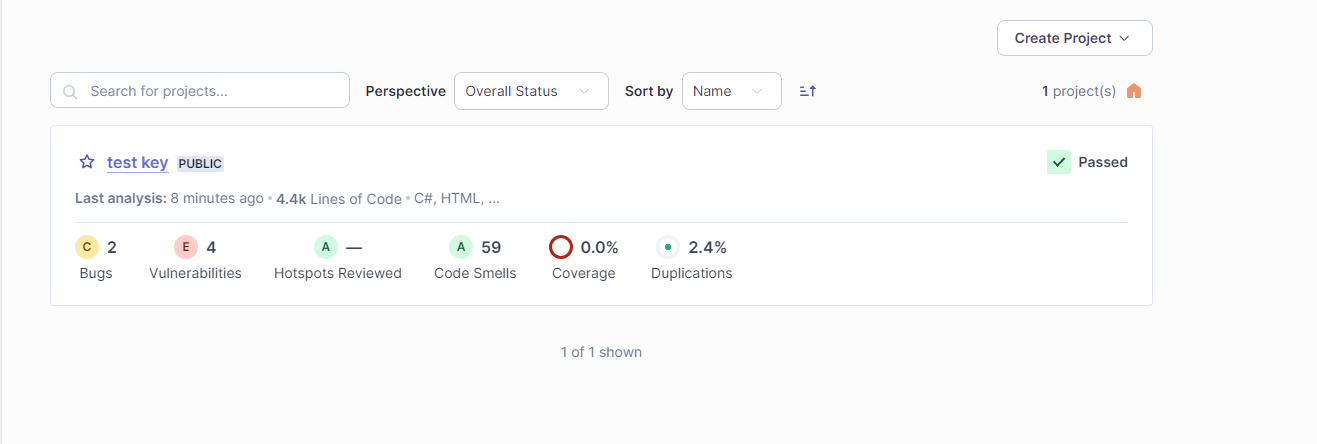Open the test key project link
The image size is (1317, 444).
click(x=138, y=163)
